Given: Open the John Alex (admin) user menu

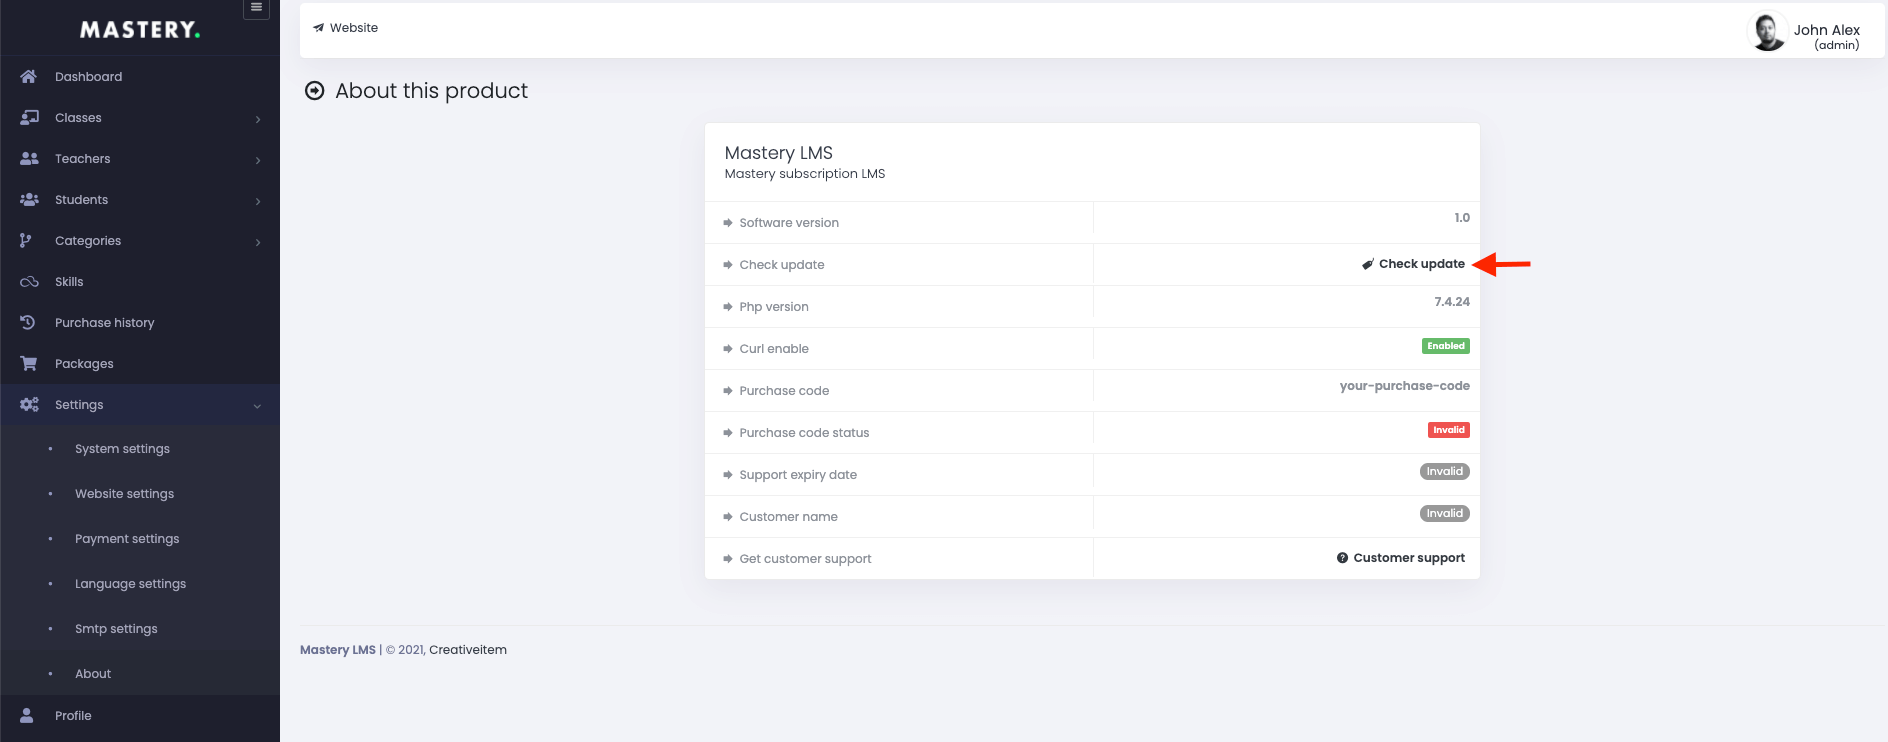Looking at the screenshot, I should pos(1804,32).
